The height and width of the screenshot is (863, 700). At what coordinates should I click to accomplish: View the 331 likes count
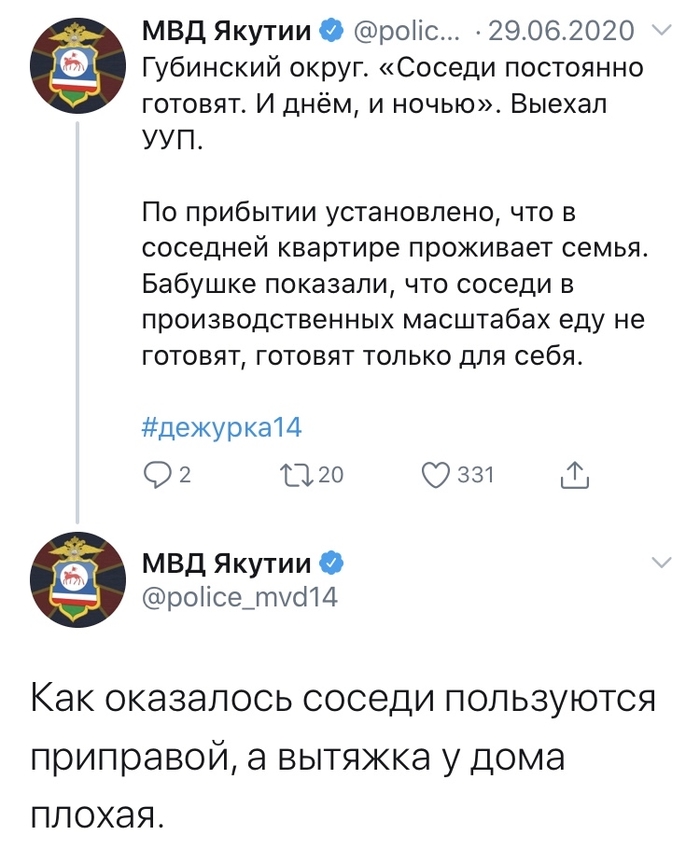pyautogui.click(x=475, y=476)
